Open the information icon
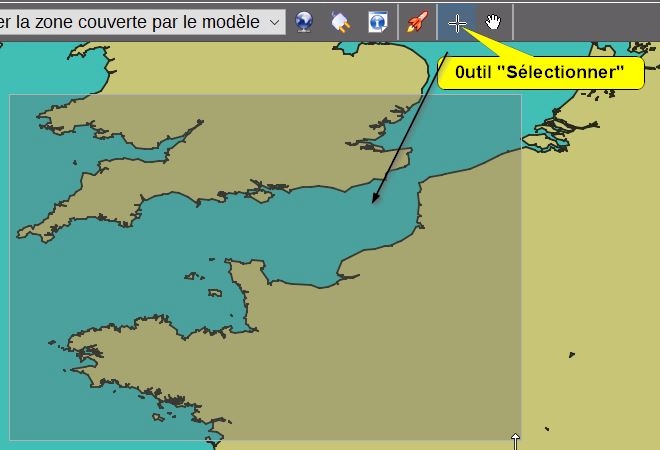The height and width of the screenshot is (450, 660). [378, 22]
